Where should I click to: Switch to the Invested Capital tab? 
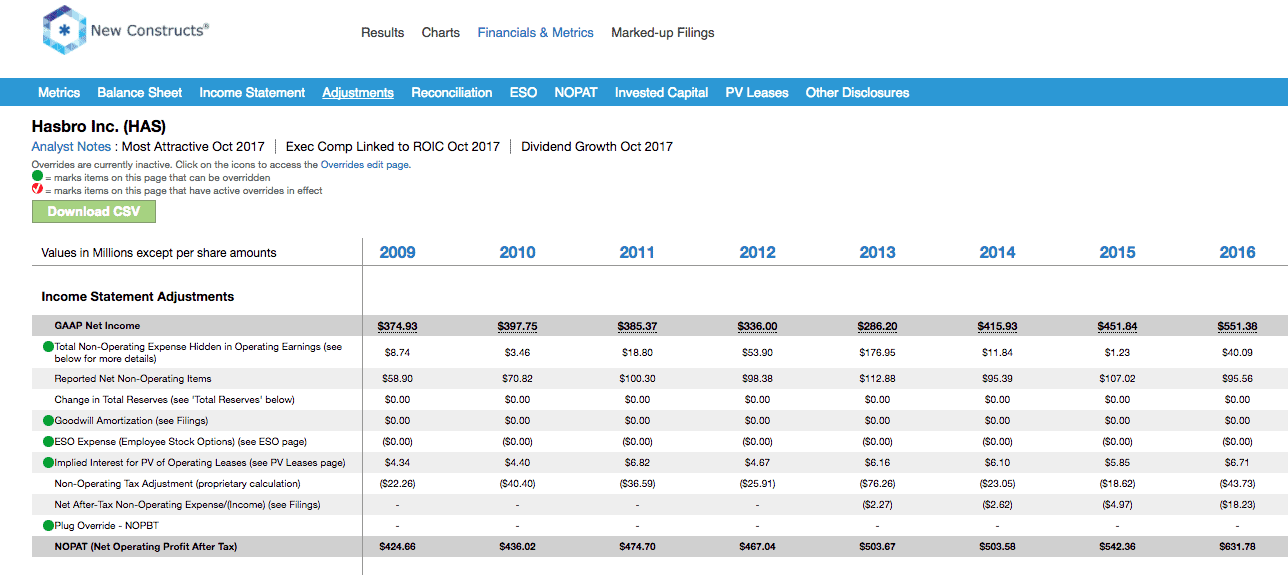pyautogui.click(x=662, y=92)
